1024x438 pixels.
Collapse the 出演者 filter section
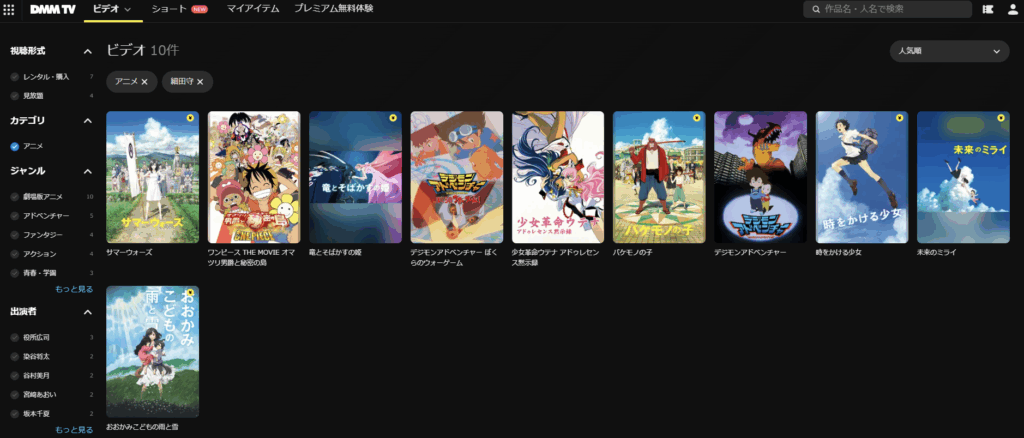[88, 312]
